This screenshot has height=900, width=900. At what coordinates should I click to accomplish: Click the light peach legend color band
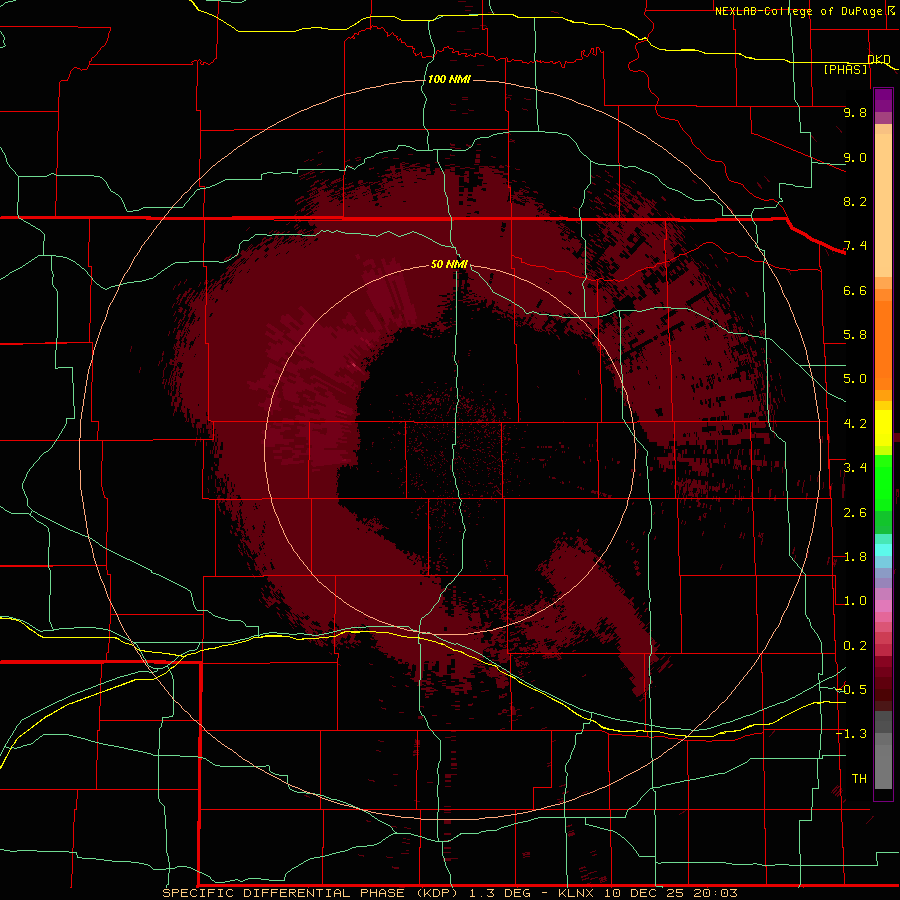coord(883,205)
